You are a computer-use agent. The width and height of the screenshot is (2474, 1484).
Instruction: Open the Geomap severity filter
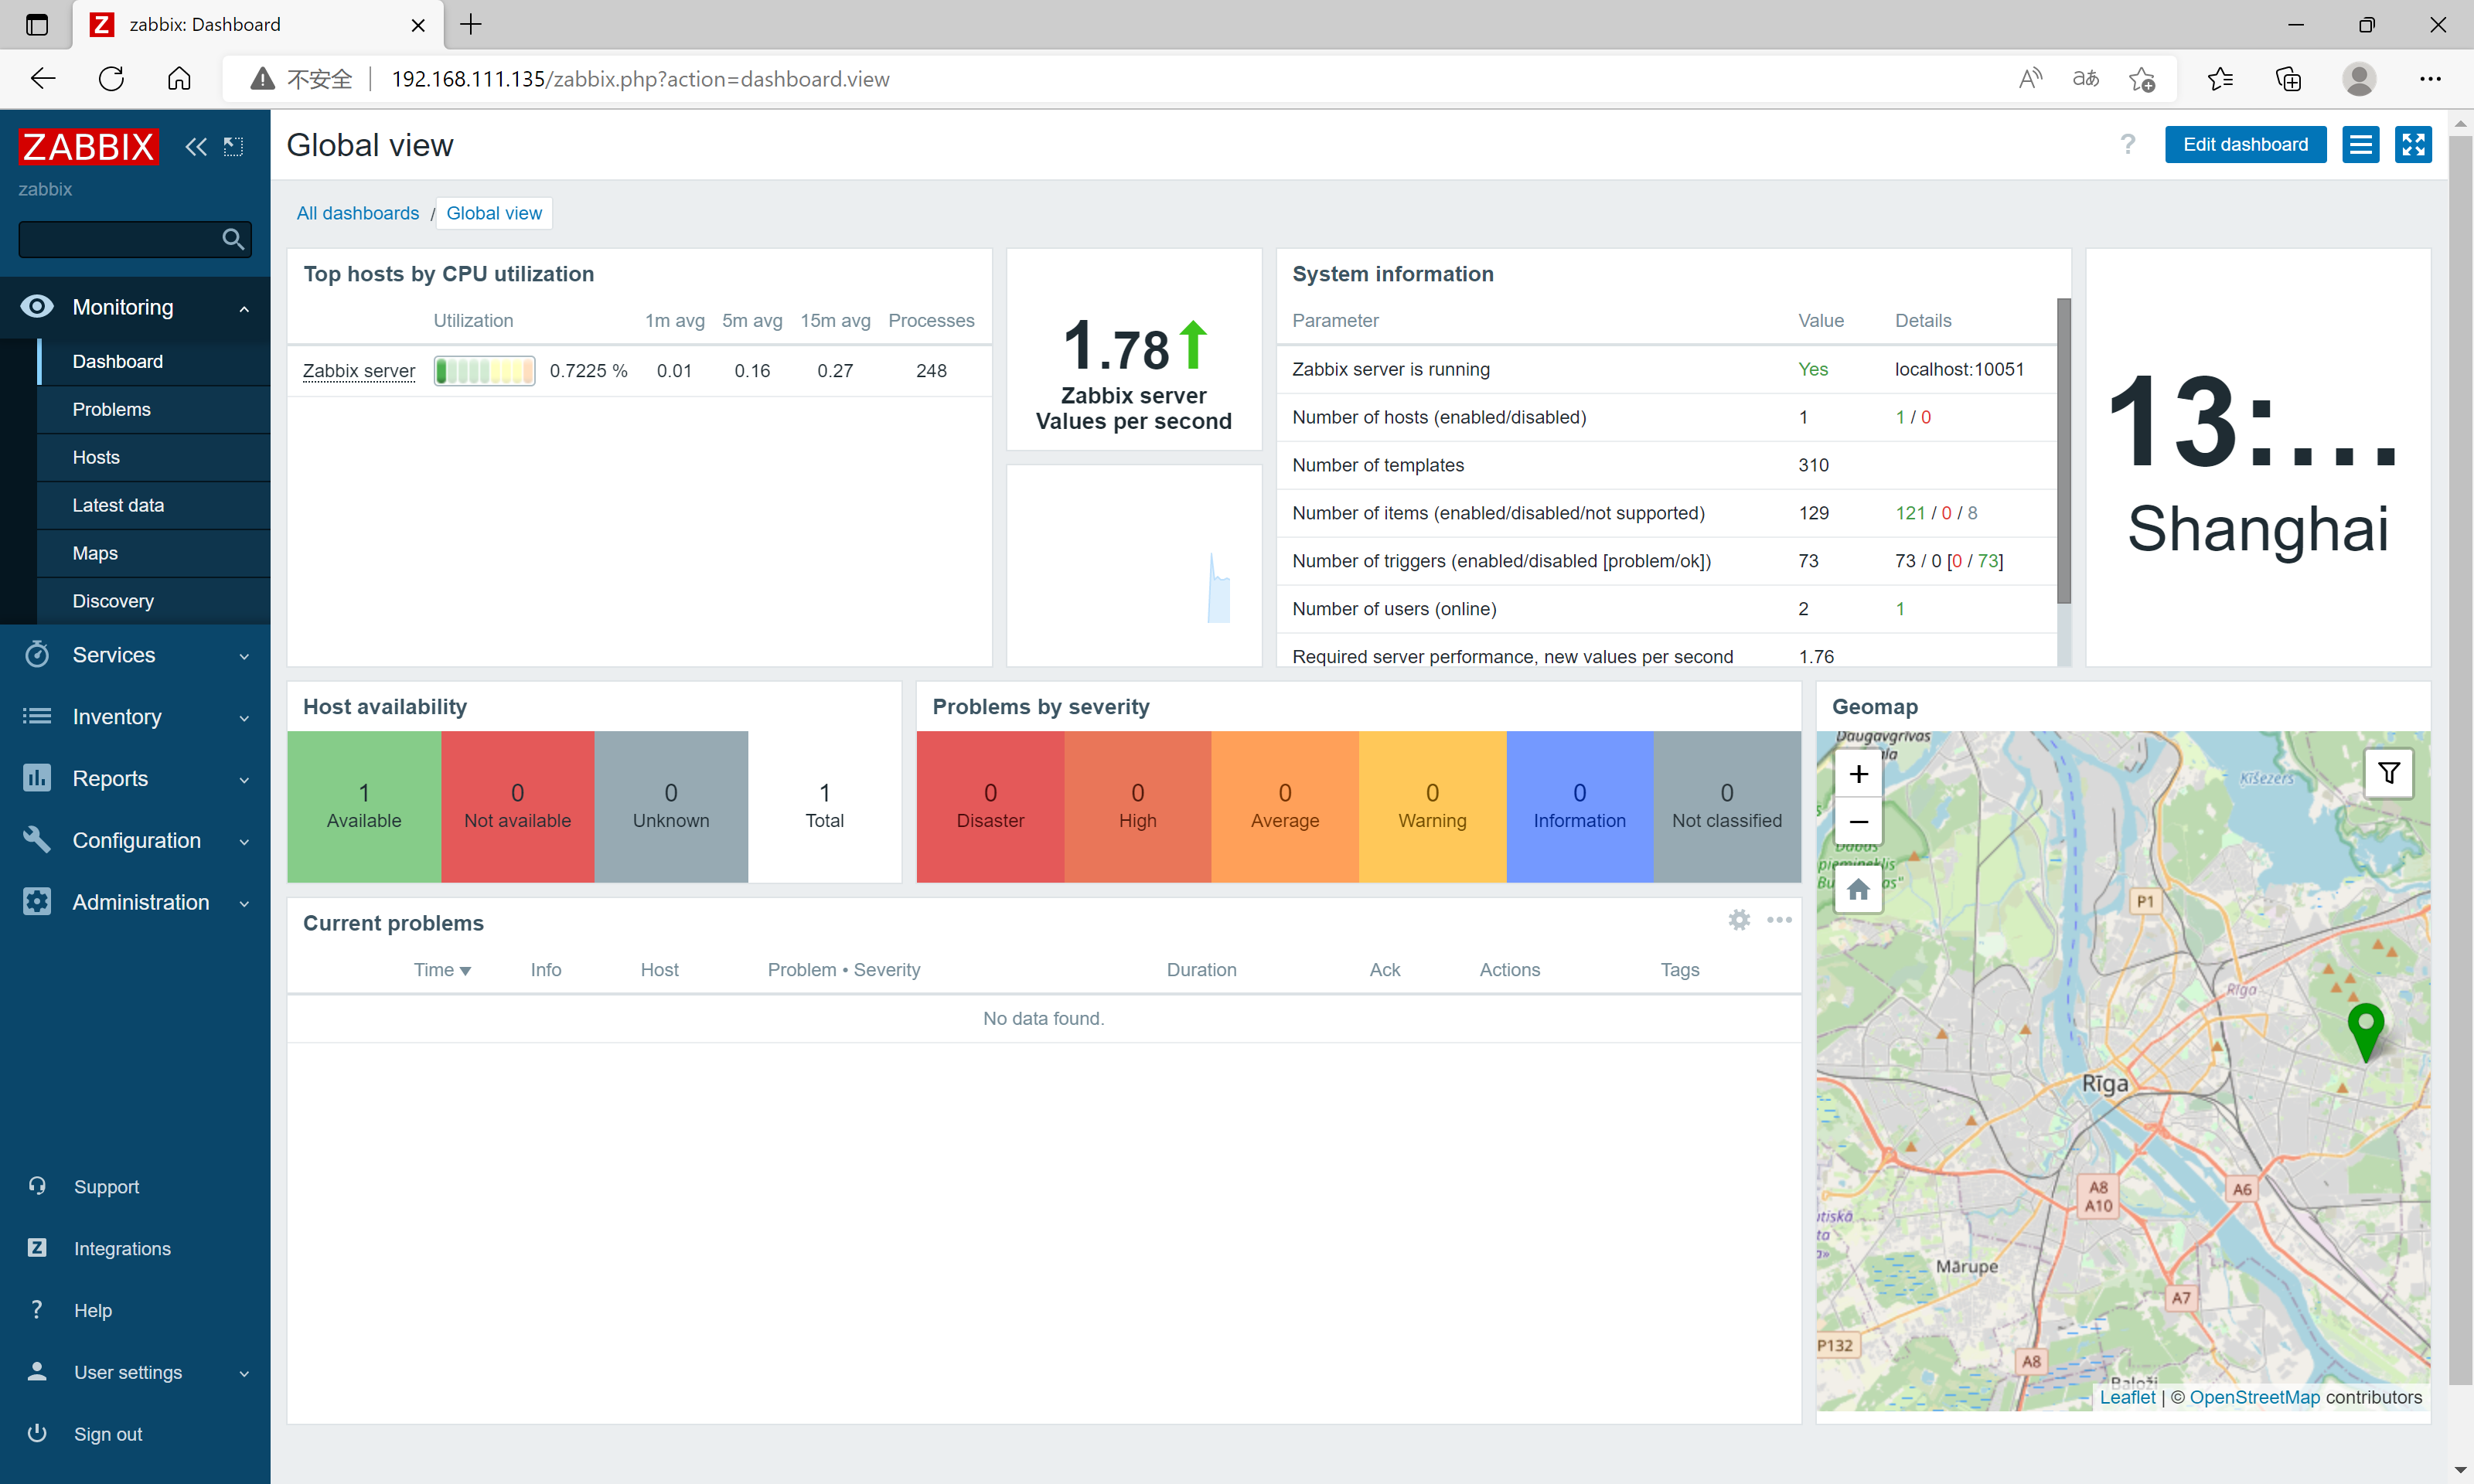(2389, 773)
